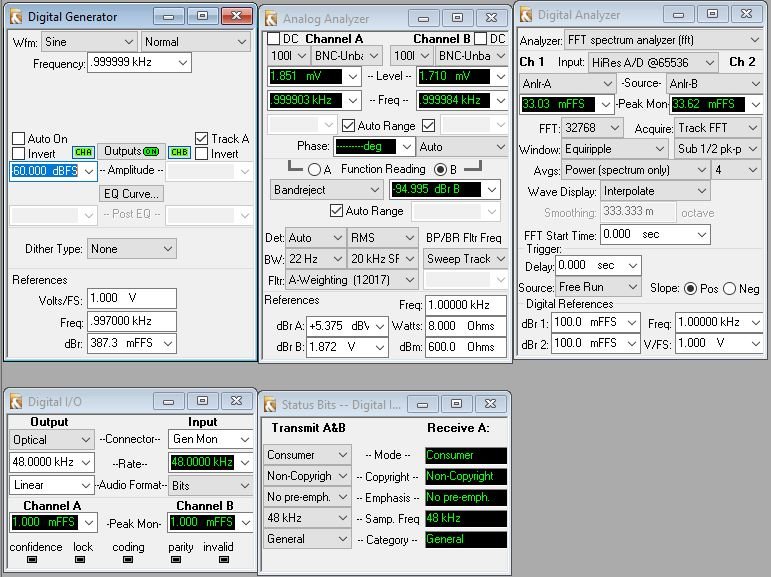Click the FFT Start Time field
The image size is (771, 577).
(x=655, y=234)
